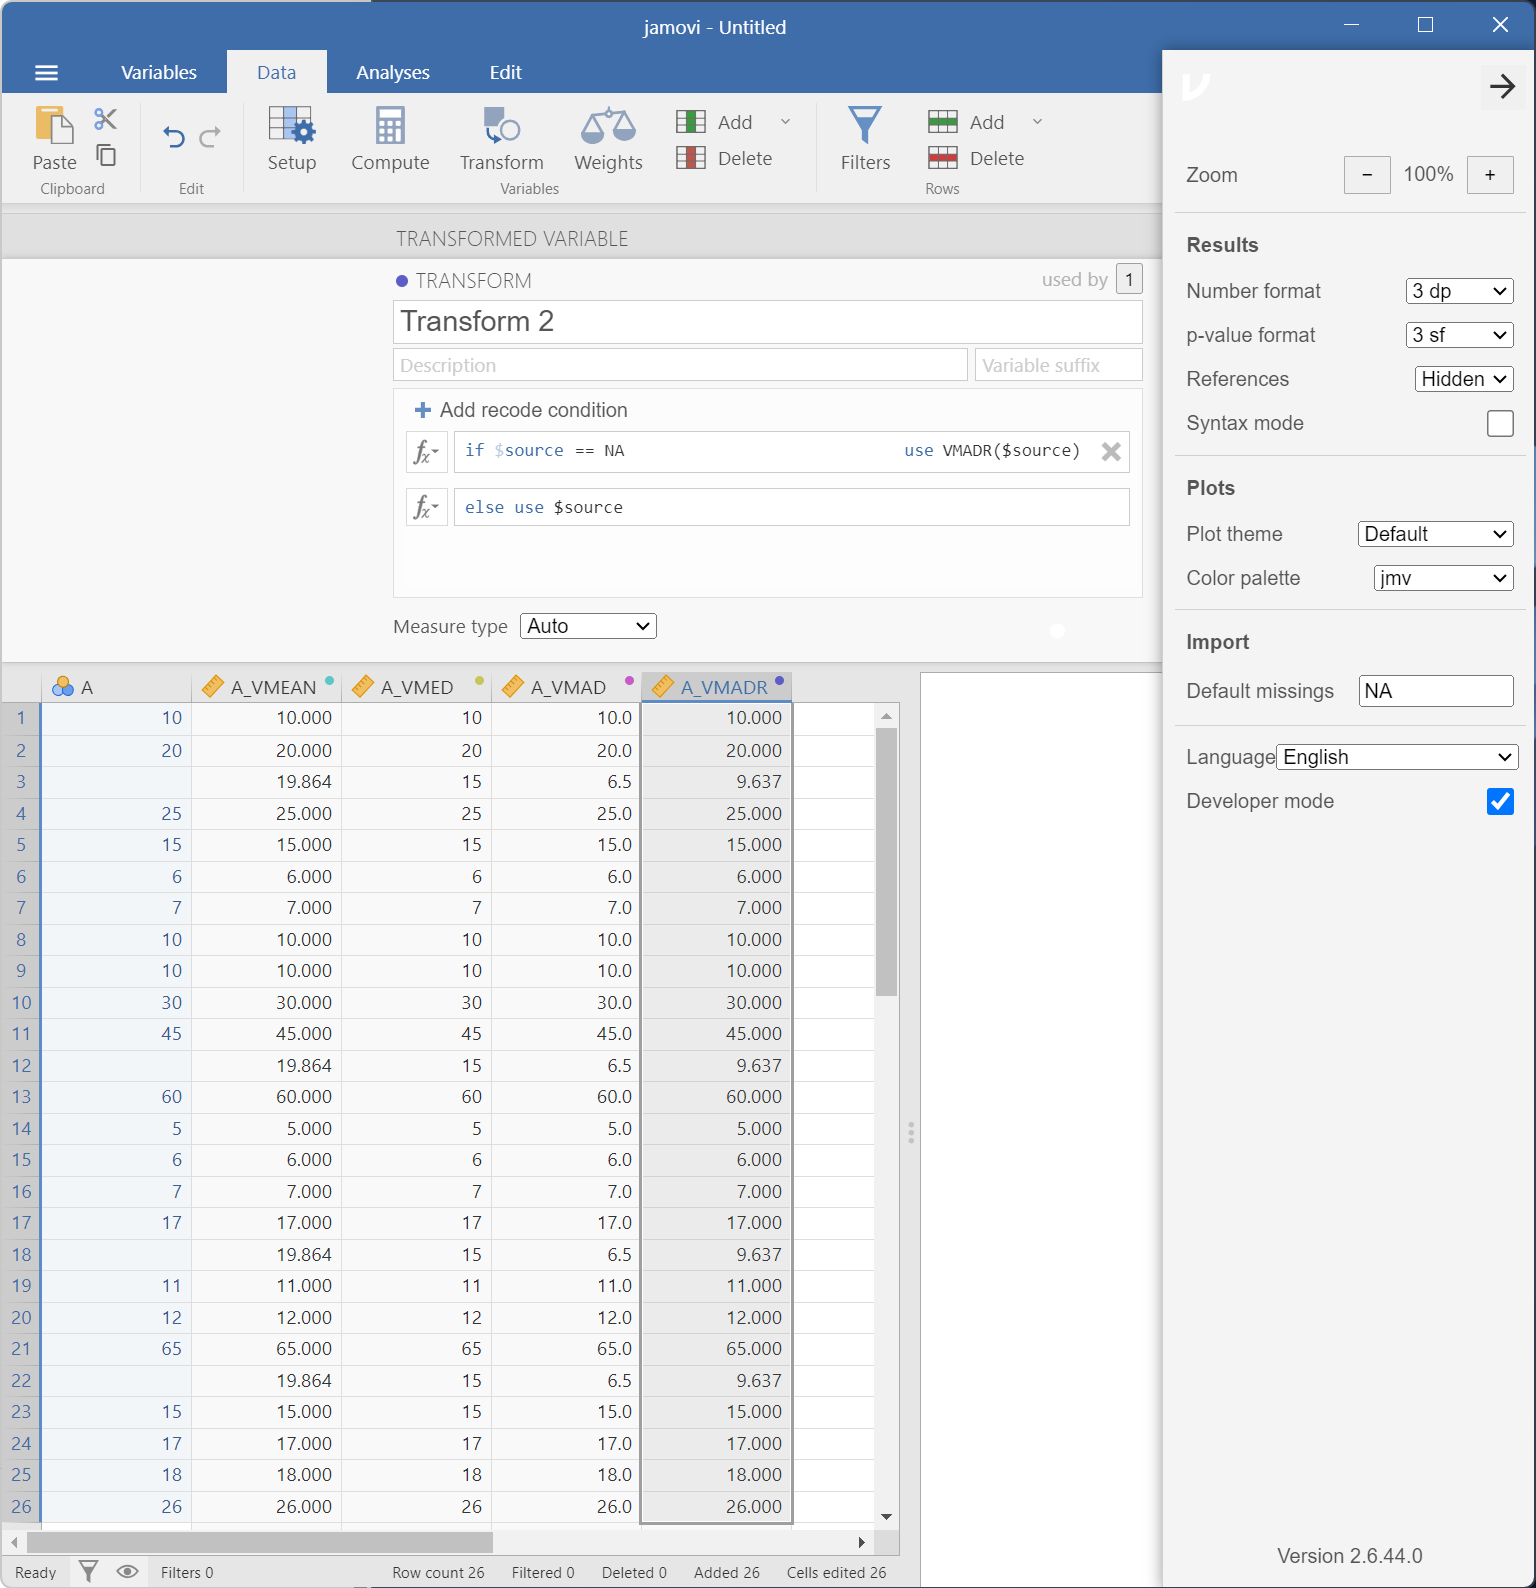Open the Color palette dropdown
The height and width of the screenshot is (1588, 1536).
click(1443, 578)
